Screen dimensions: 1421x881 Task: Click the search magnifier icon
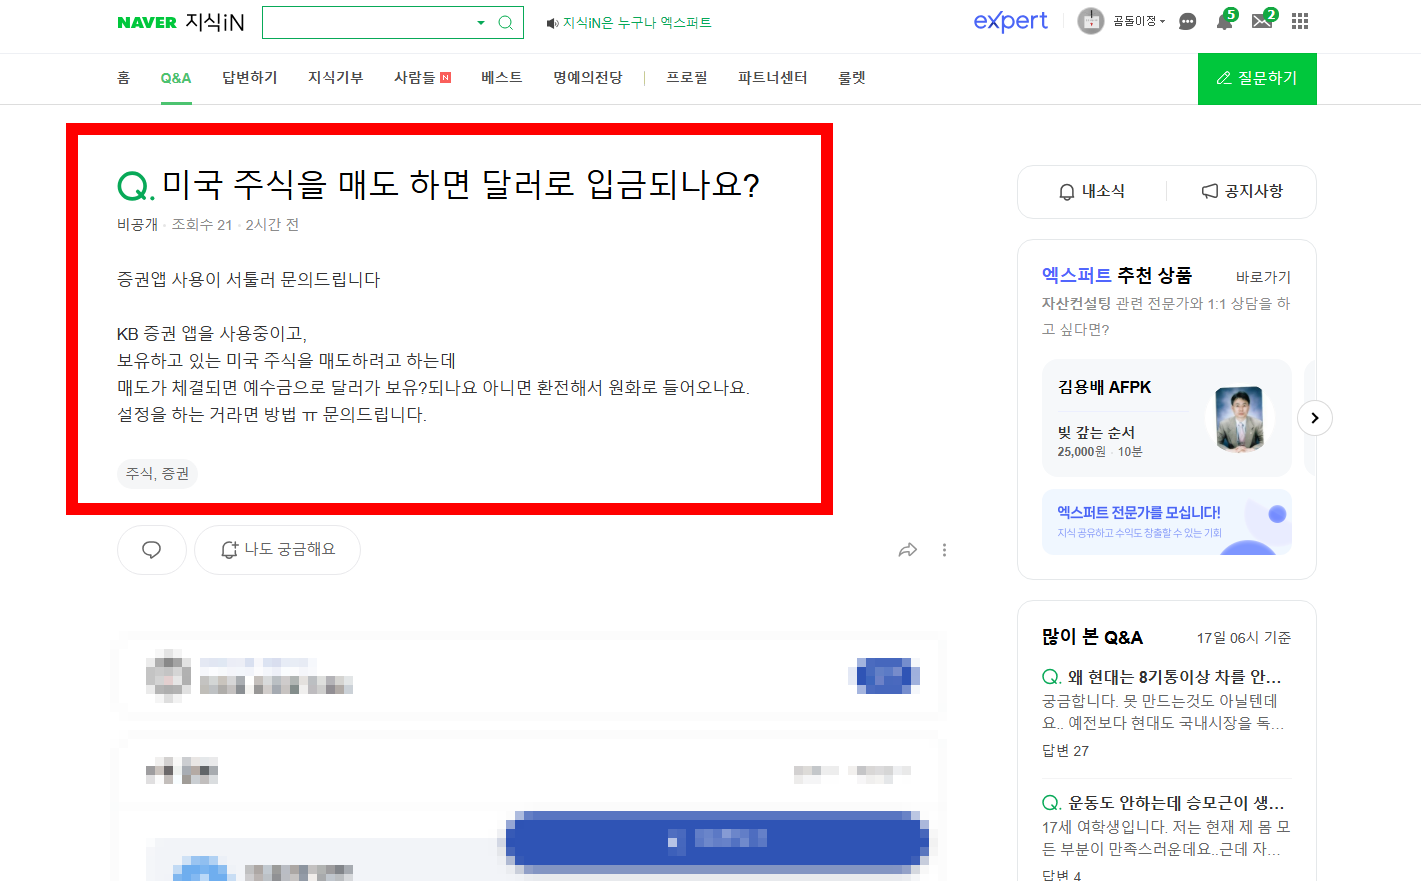[x=506, y=22]
